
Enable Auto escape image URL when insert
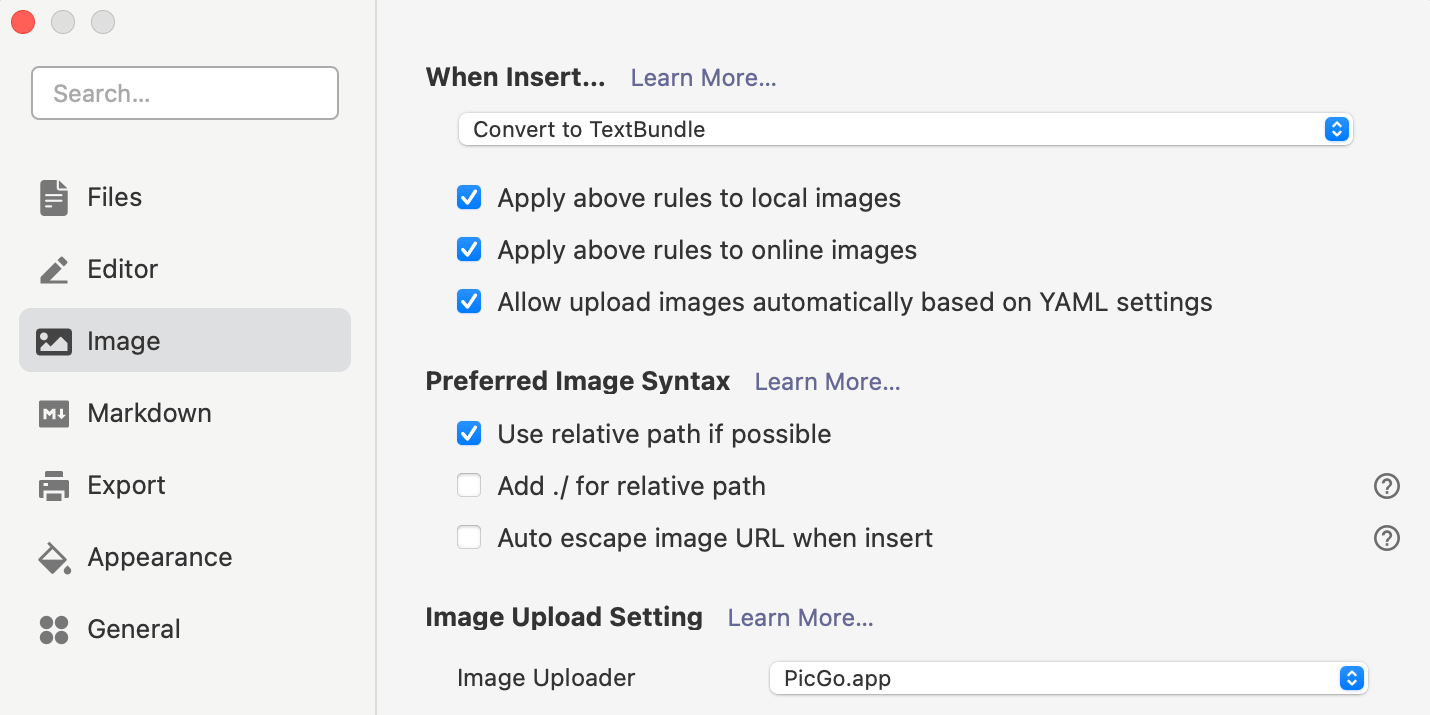pyautogui.click(x=469, y=538)
